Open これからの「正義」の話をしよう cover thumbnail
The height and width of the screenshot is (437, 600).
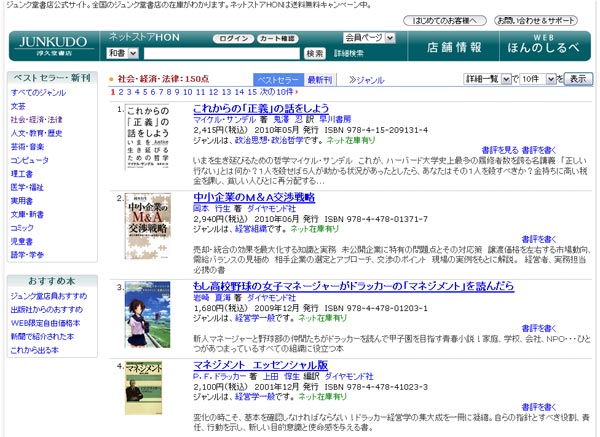tap(148, 137)
